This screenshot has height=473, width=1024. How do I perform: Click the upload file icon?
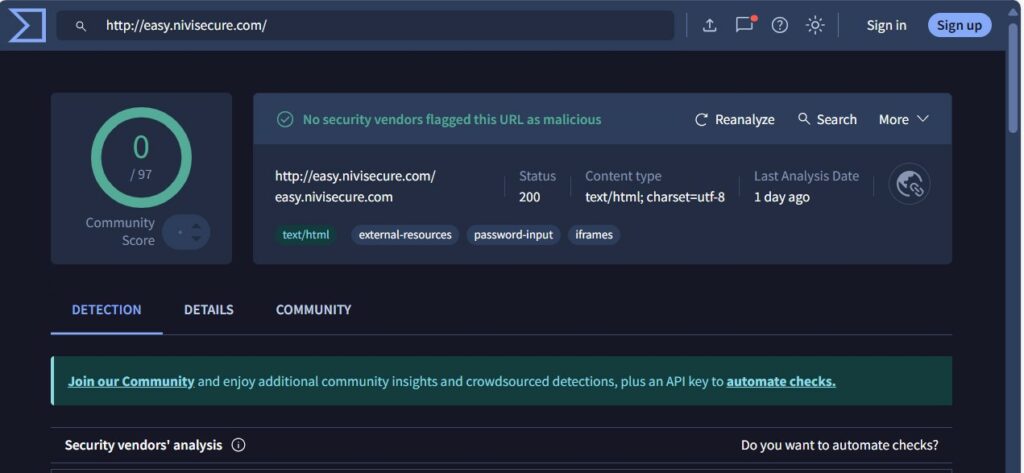[709, 25]
